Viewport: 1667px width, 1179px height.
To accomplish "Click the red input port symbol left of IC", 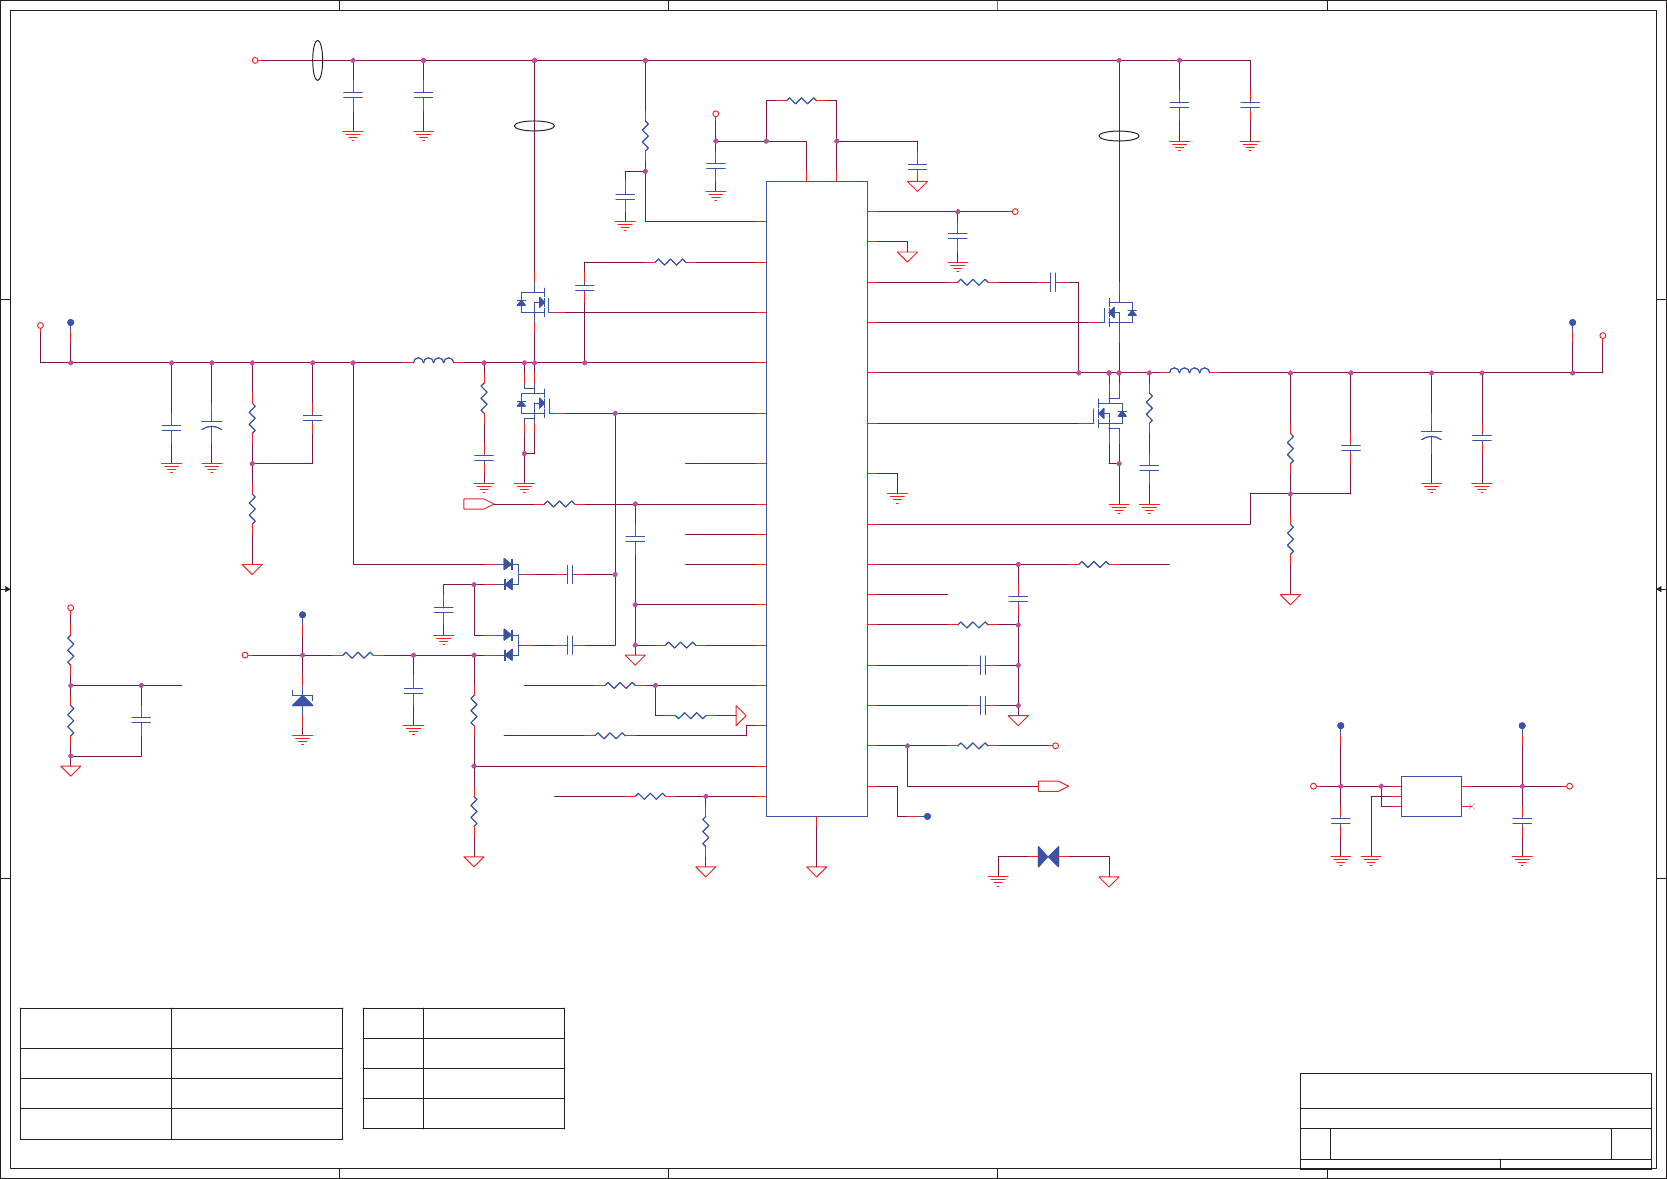I will [x=478, y=504].
